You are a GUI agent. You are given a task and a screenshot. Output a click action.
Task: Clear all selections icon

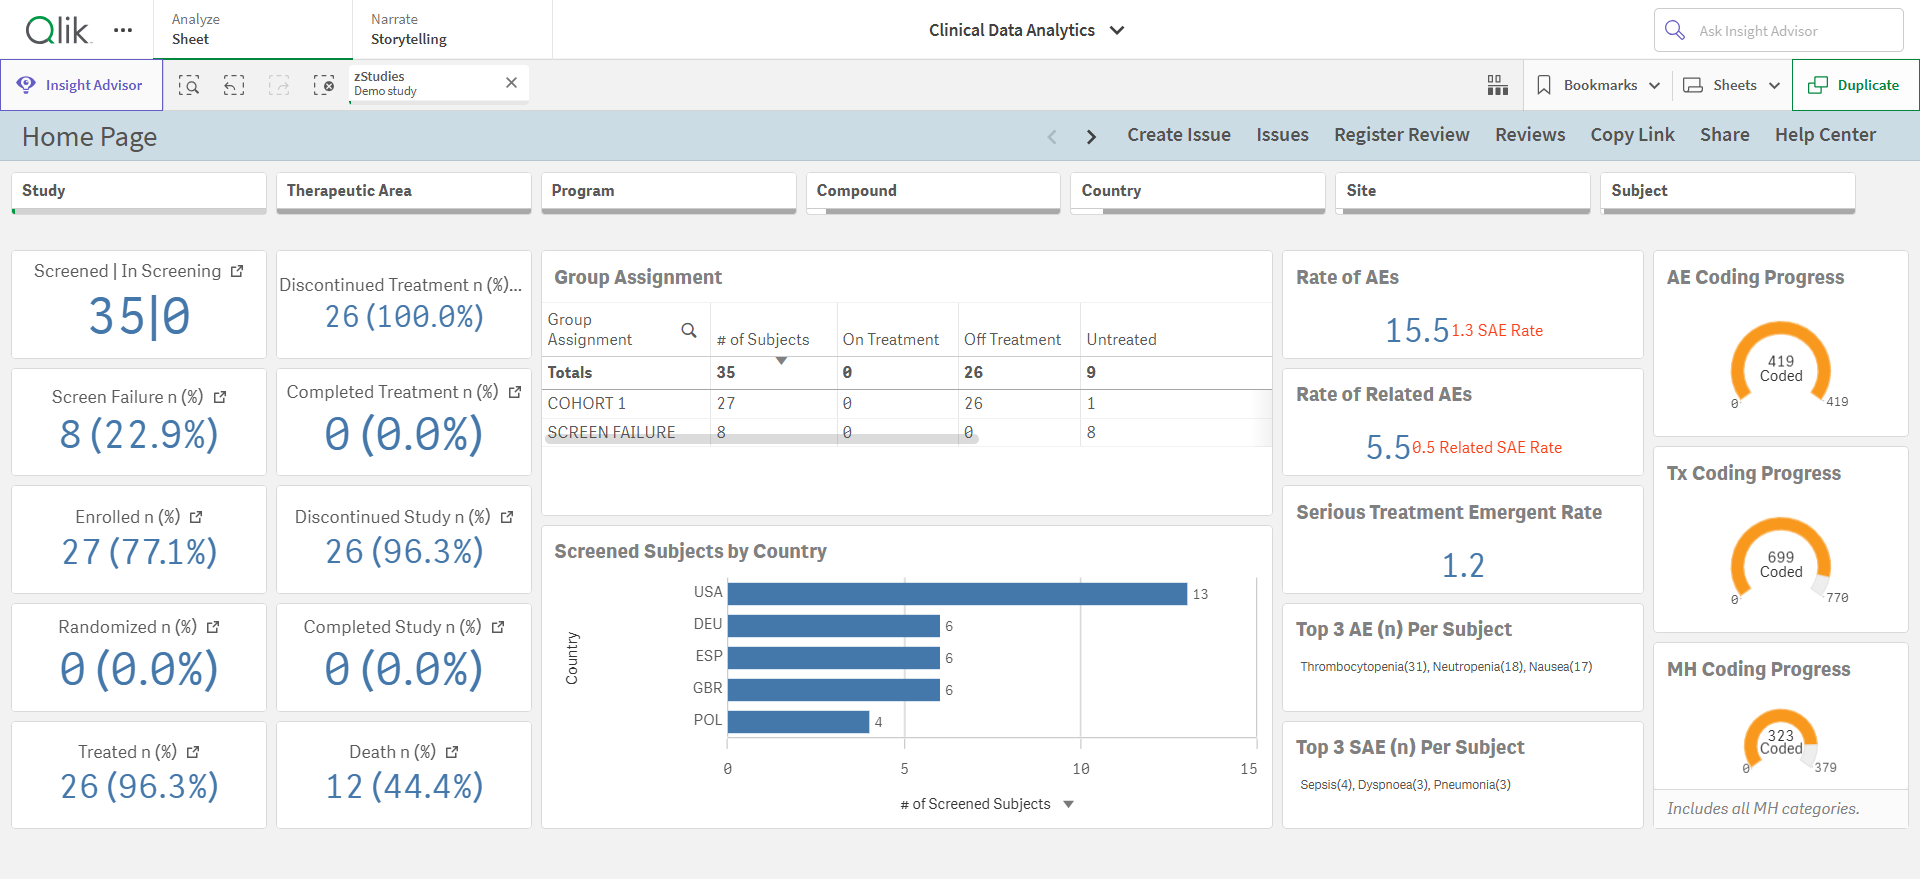(324, 85)
